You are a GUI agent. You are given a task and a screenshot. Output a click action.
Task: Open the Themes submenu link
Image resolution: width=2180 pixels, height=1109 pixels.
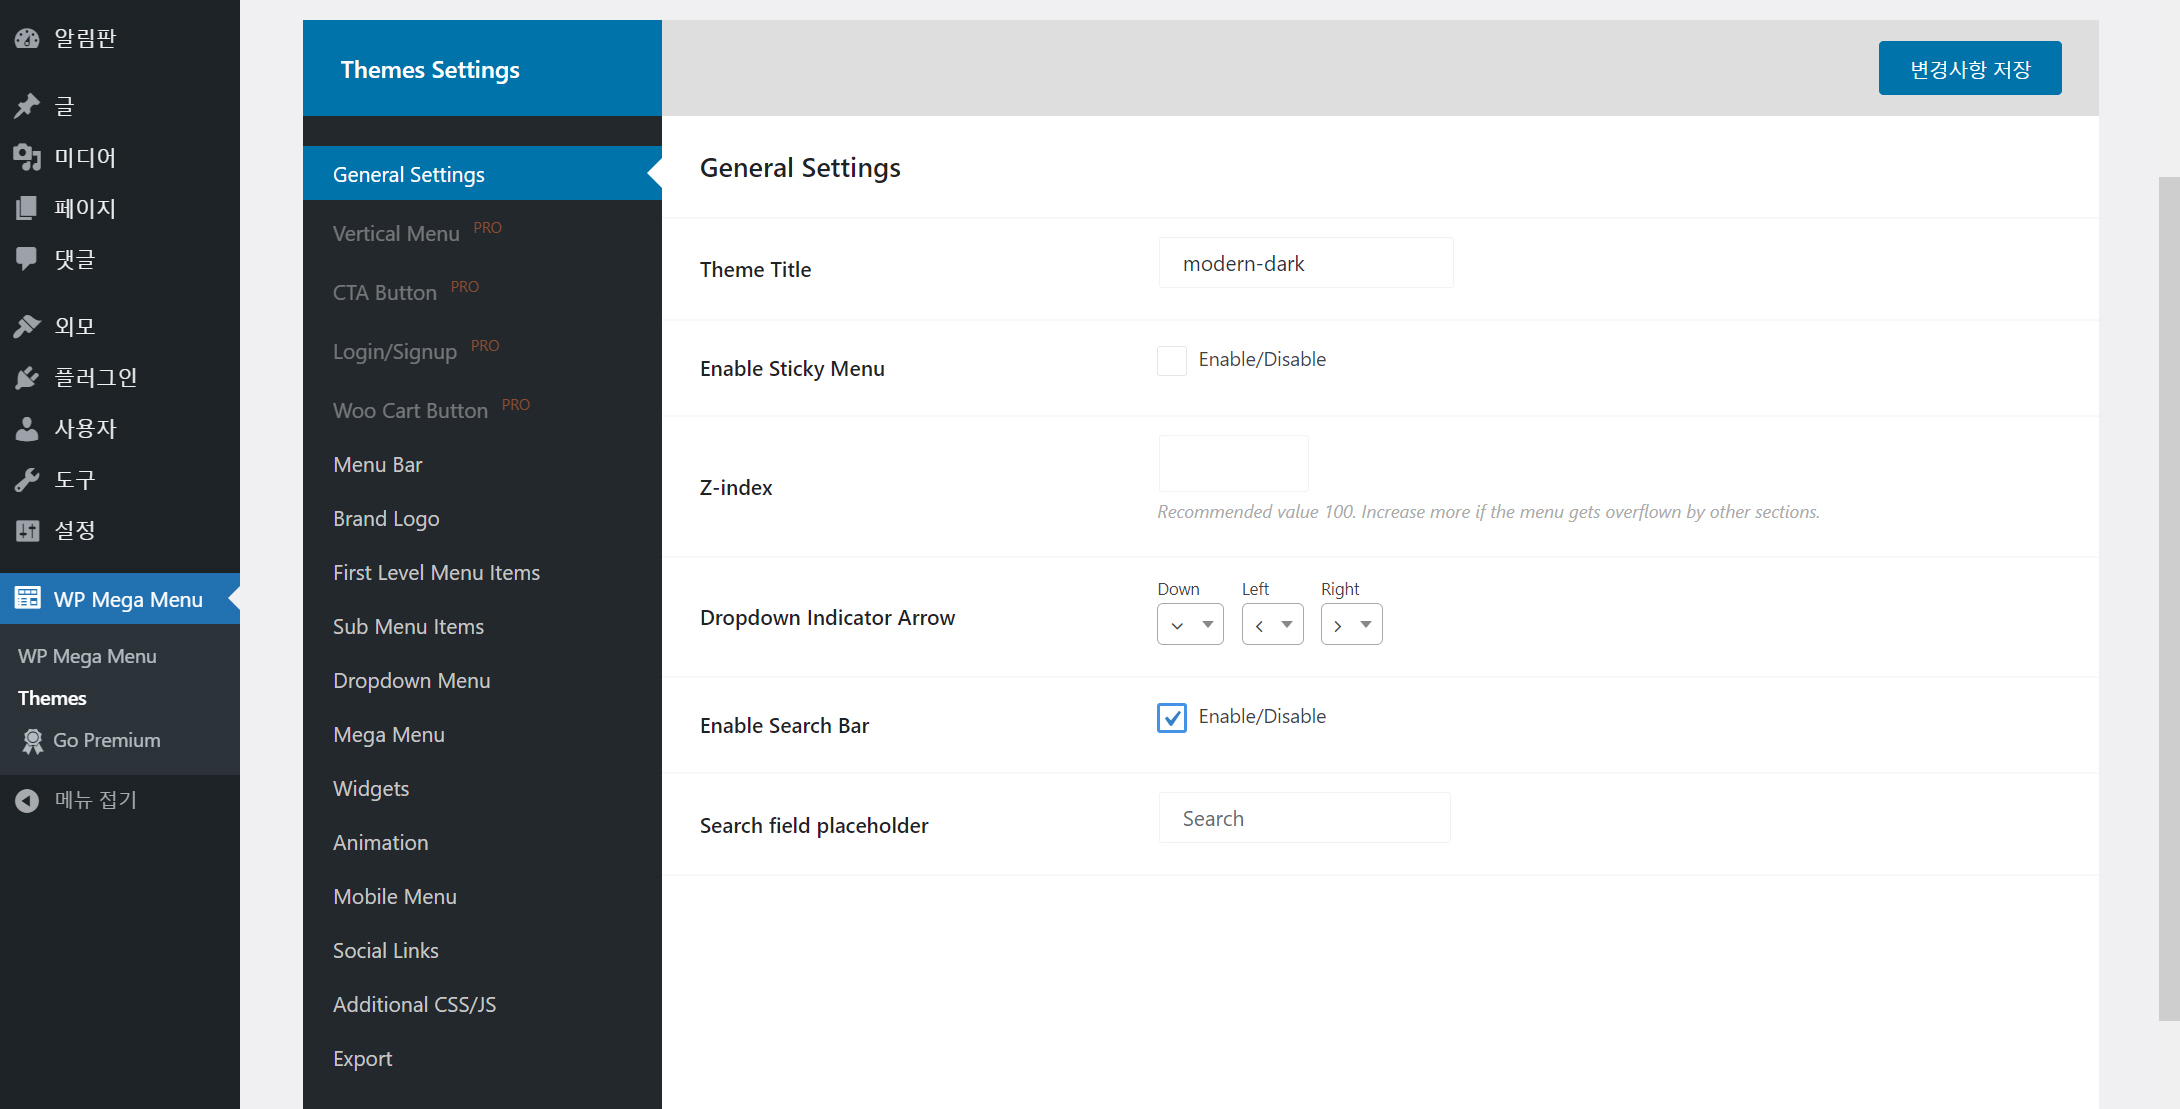(52, 698)
